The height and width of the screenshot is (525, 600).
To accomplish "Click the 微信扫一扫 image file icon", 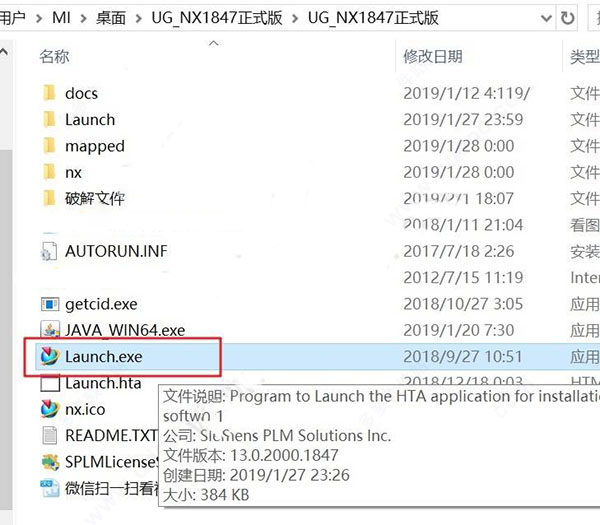I will click(50, 488).
